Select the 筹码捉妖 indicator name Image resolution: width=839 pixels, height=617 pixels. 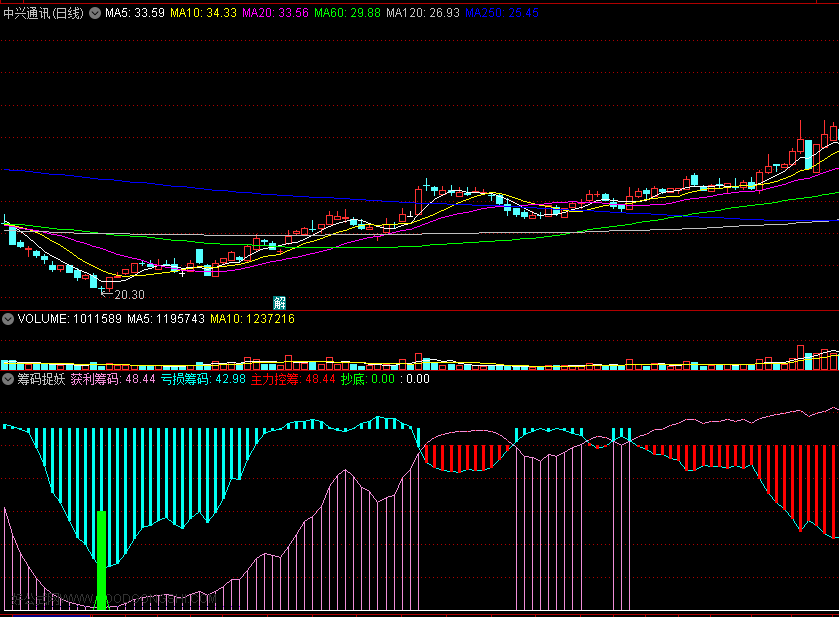41,379
